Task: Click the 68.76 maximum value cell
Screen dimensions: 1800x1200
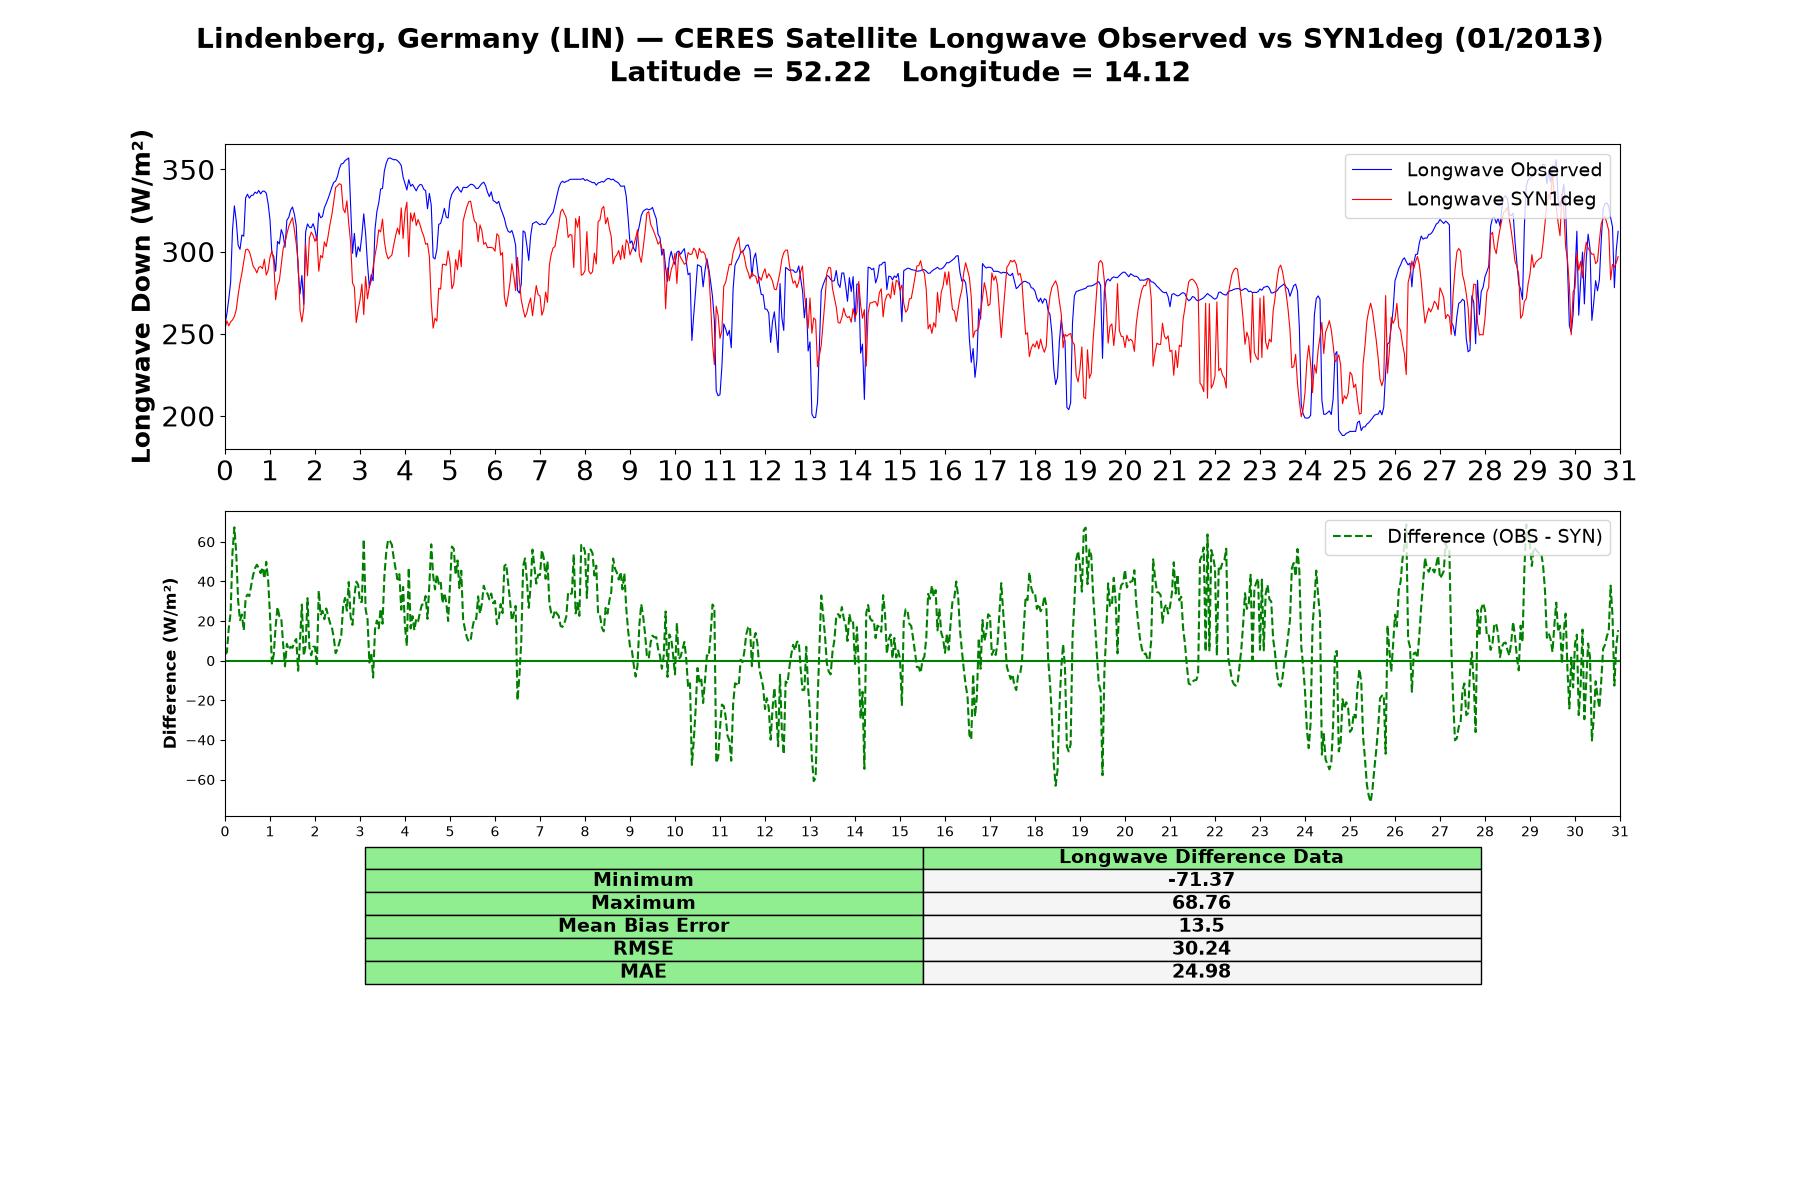Action: [1201, 903]
